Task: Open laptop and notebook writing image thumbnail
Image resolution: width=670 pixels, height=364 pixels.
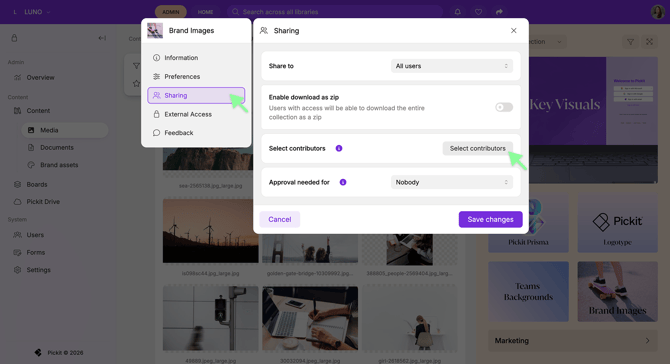Action: coord(310,318)
